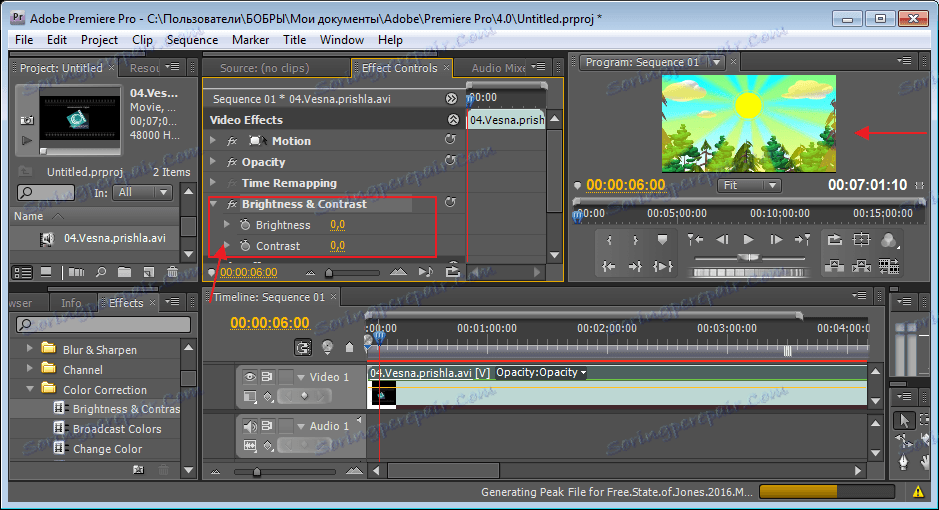Click Set Encore chapter marker button

tap(327, 347)
